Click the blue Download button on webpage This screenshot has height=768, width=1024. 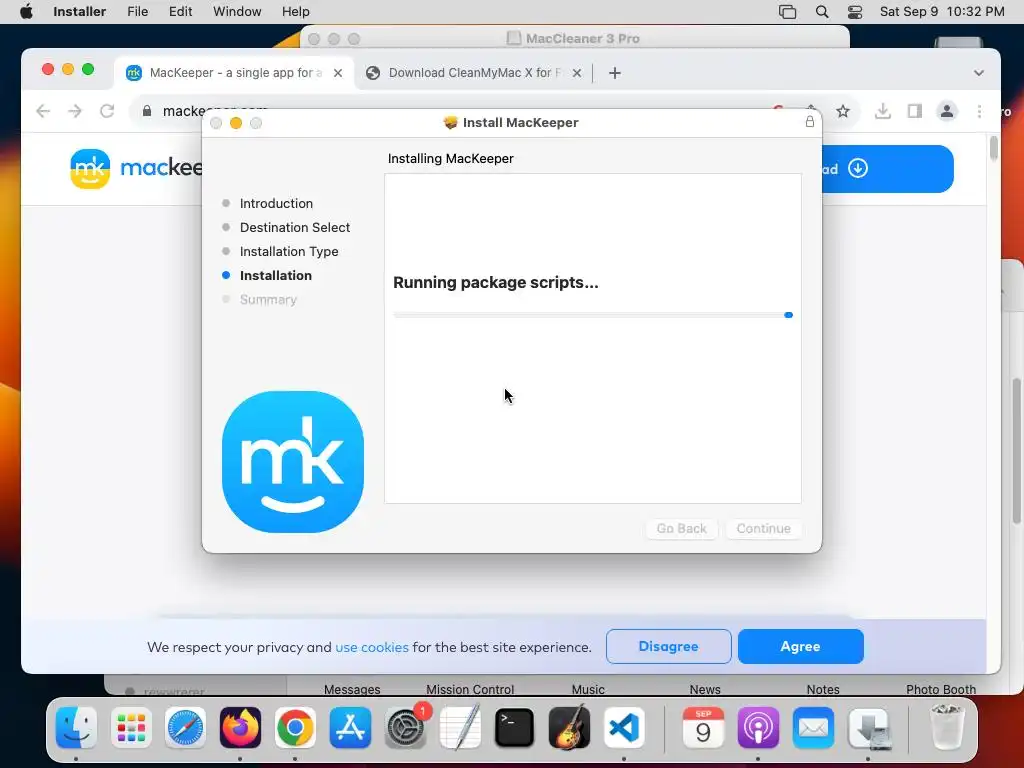888,168
